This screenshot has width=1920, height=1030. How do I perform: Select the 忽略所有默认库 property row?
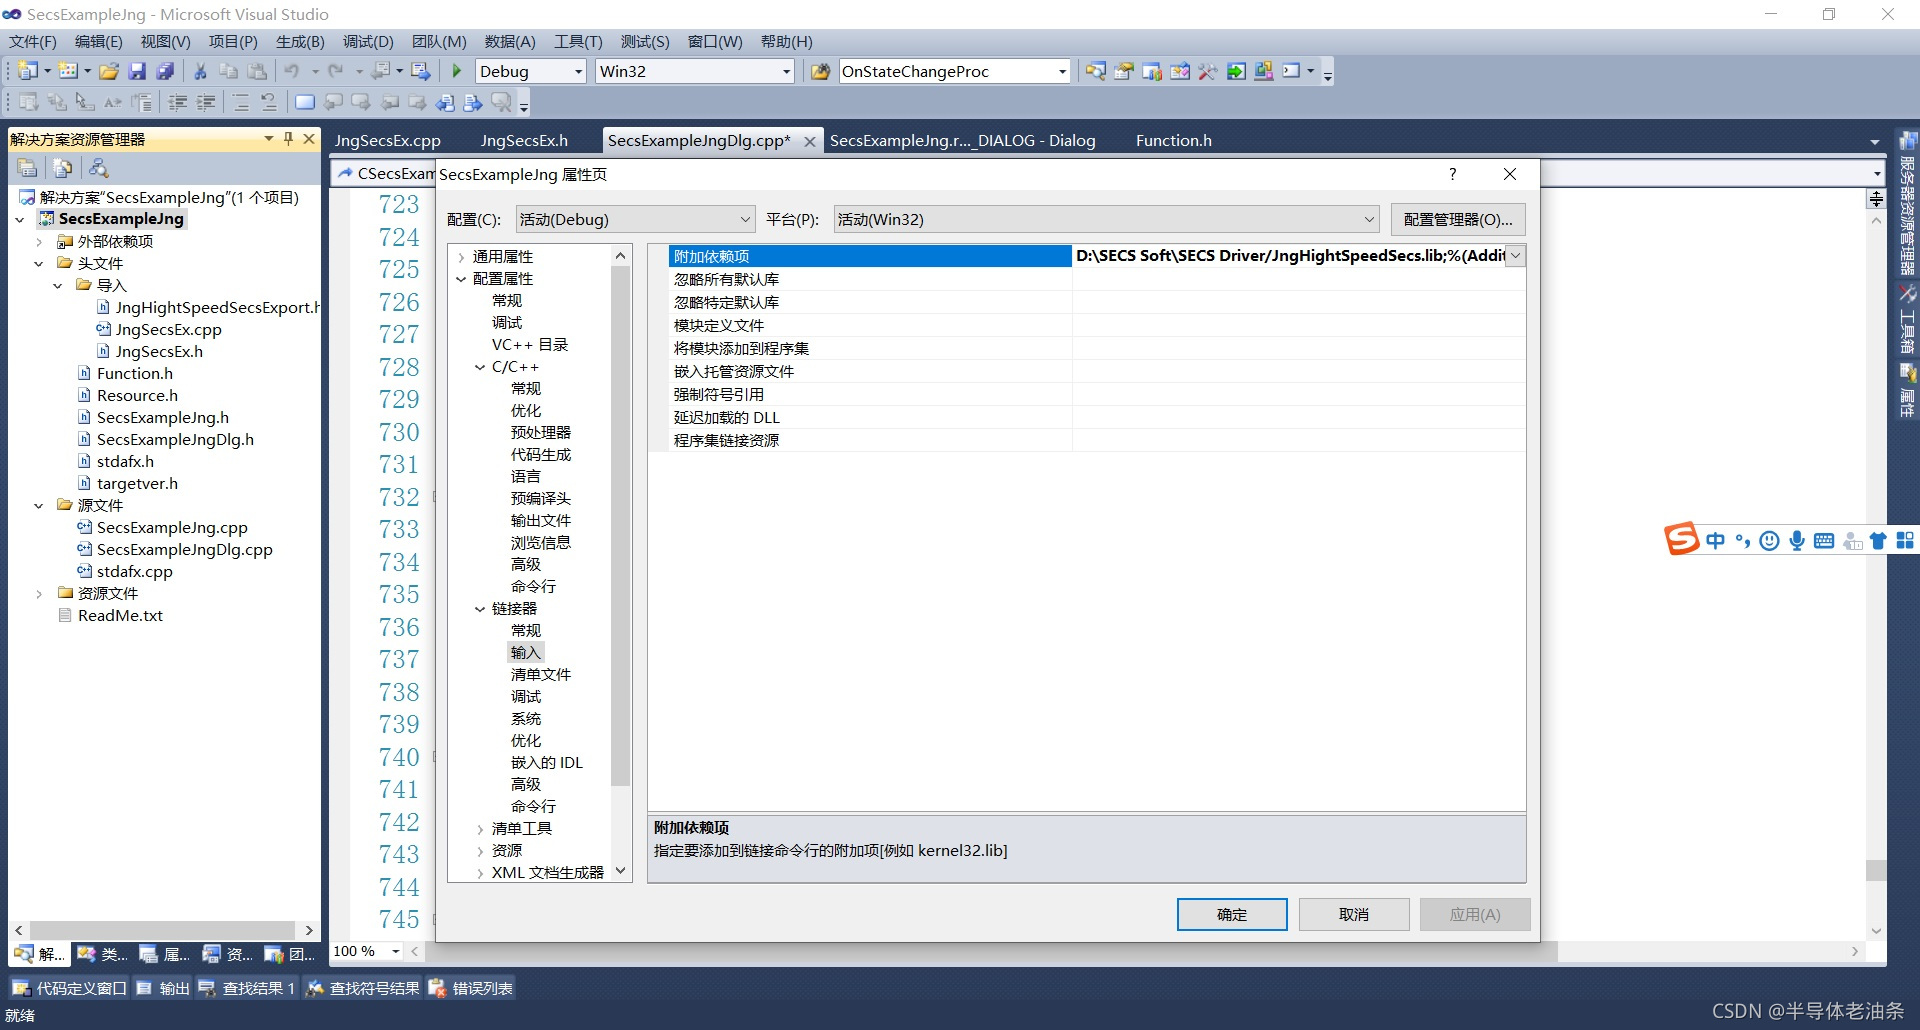point(1097,279)
